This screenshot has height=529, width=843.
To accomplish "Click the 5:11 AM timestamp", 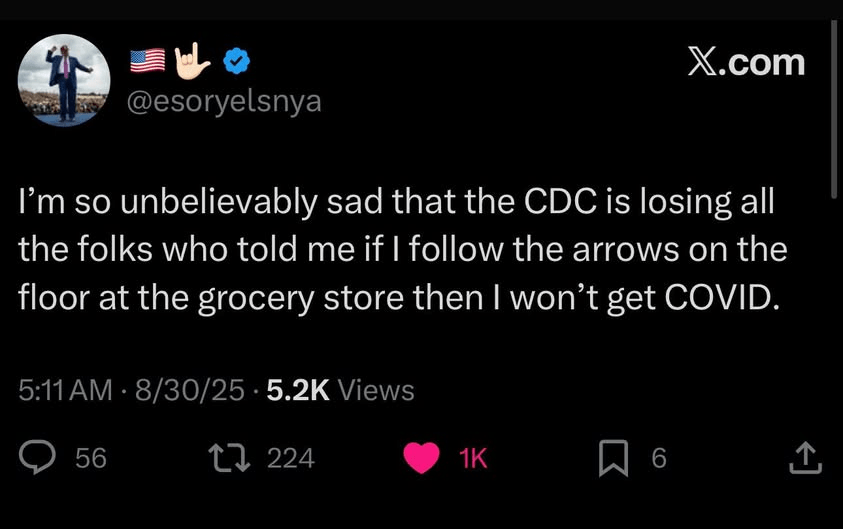I will pyautogui.click(x=65, y=389).
